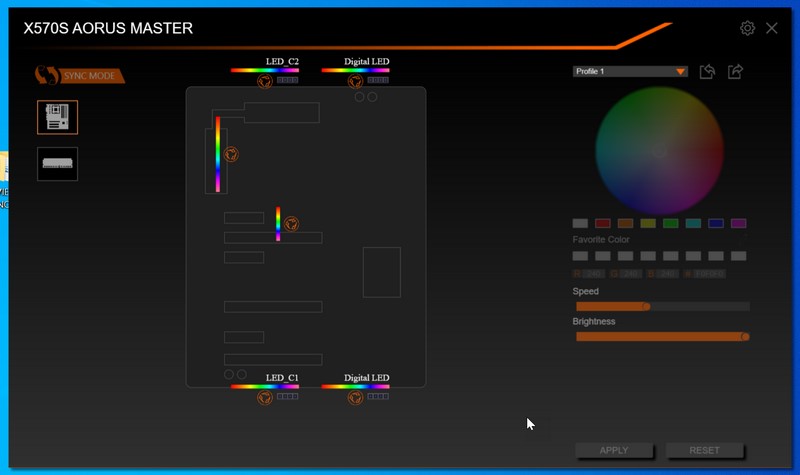
Task: Choose the purple preset color swatch
Action: coord(738,223)
